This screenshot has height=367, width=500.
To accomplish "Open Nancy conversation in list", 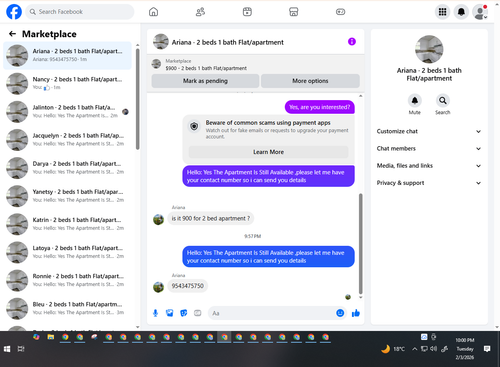I will point(67,83).
